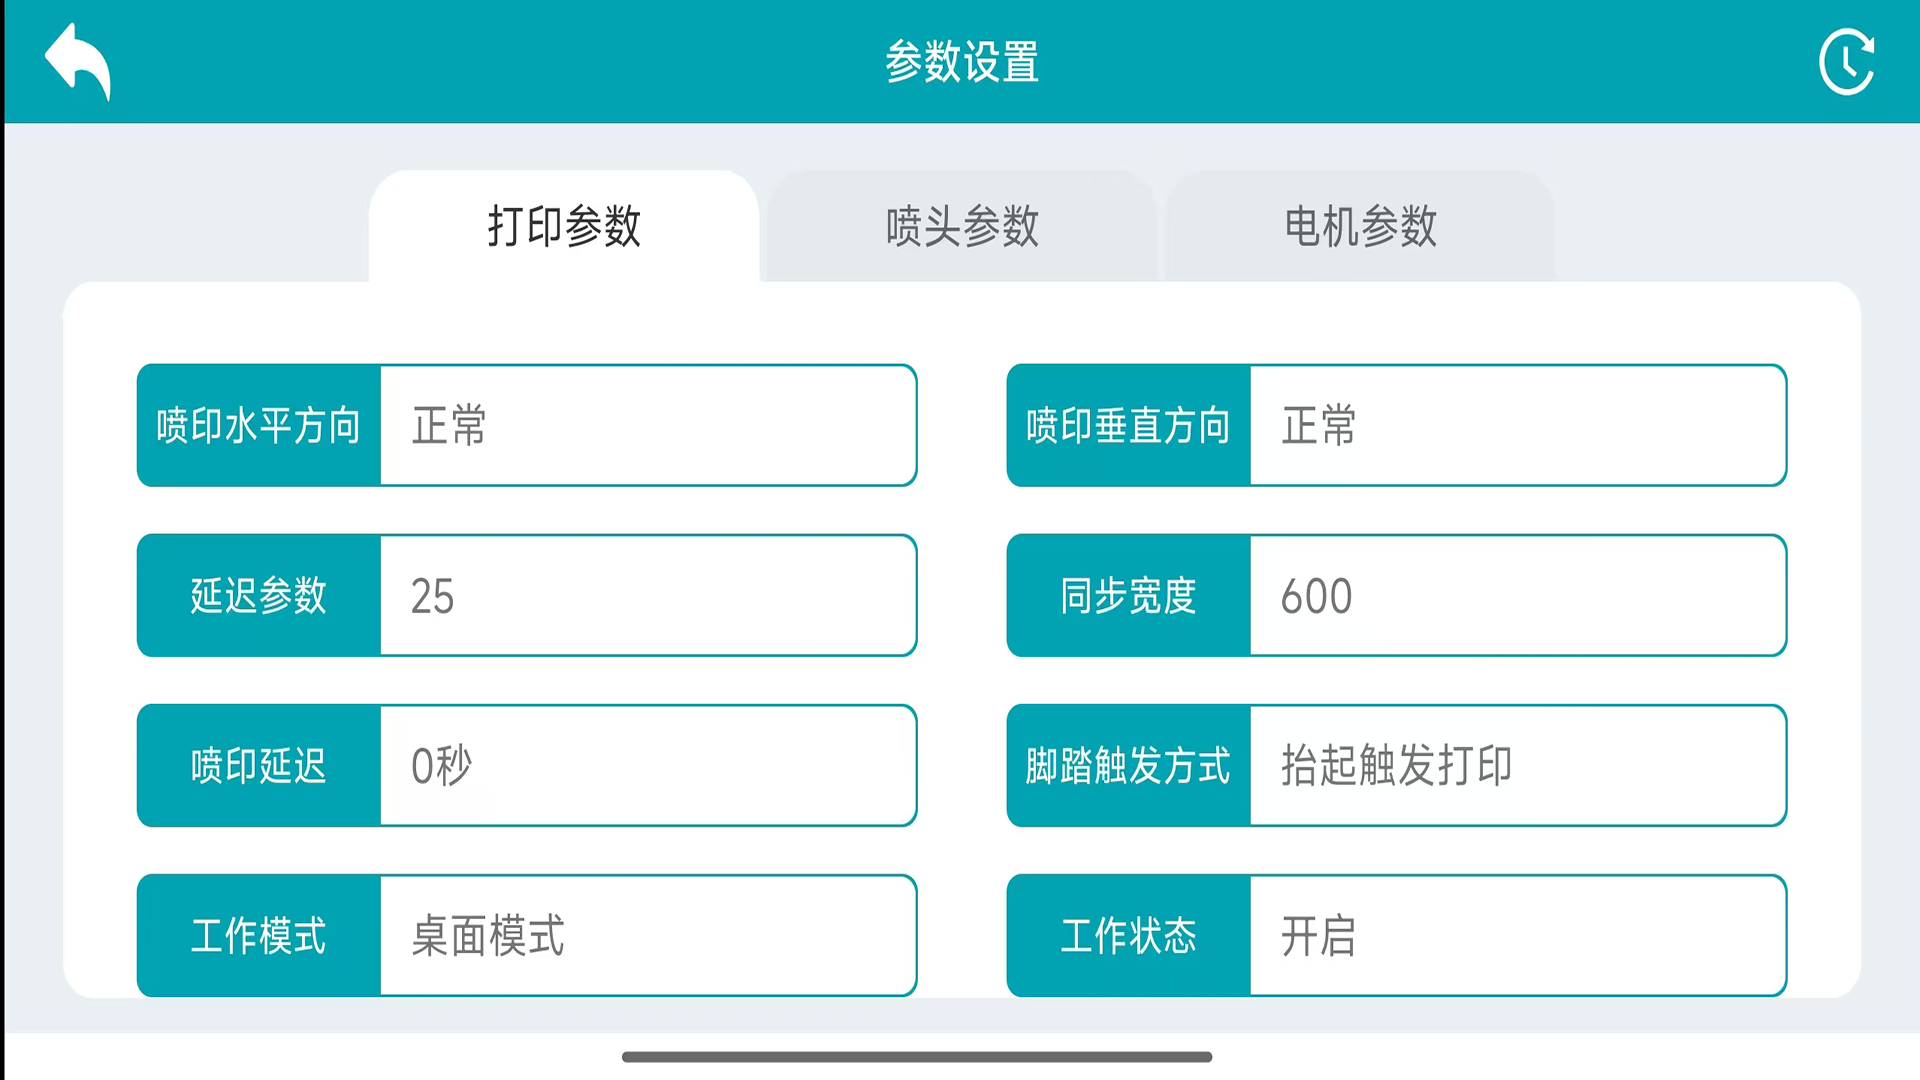Click the 参数设置 page title
The width and height of the screenshot is (1920, 1080).
click(x=962, y=62)
